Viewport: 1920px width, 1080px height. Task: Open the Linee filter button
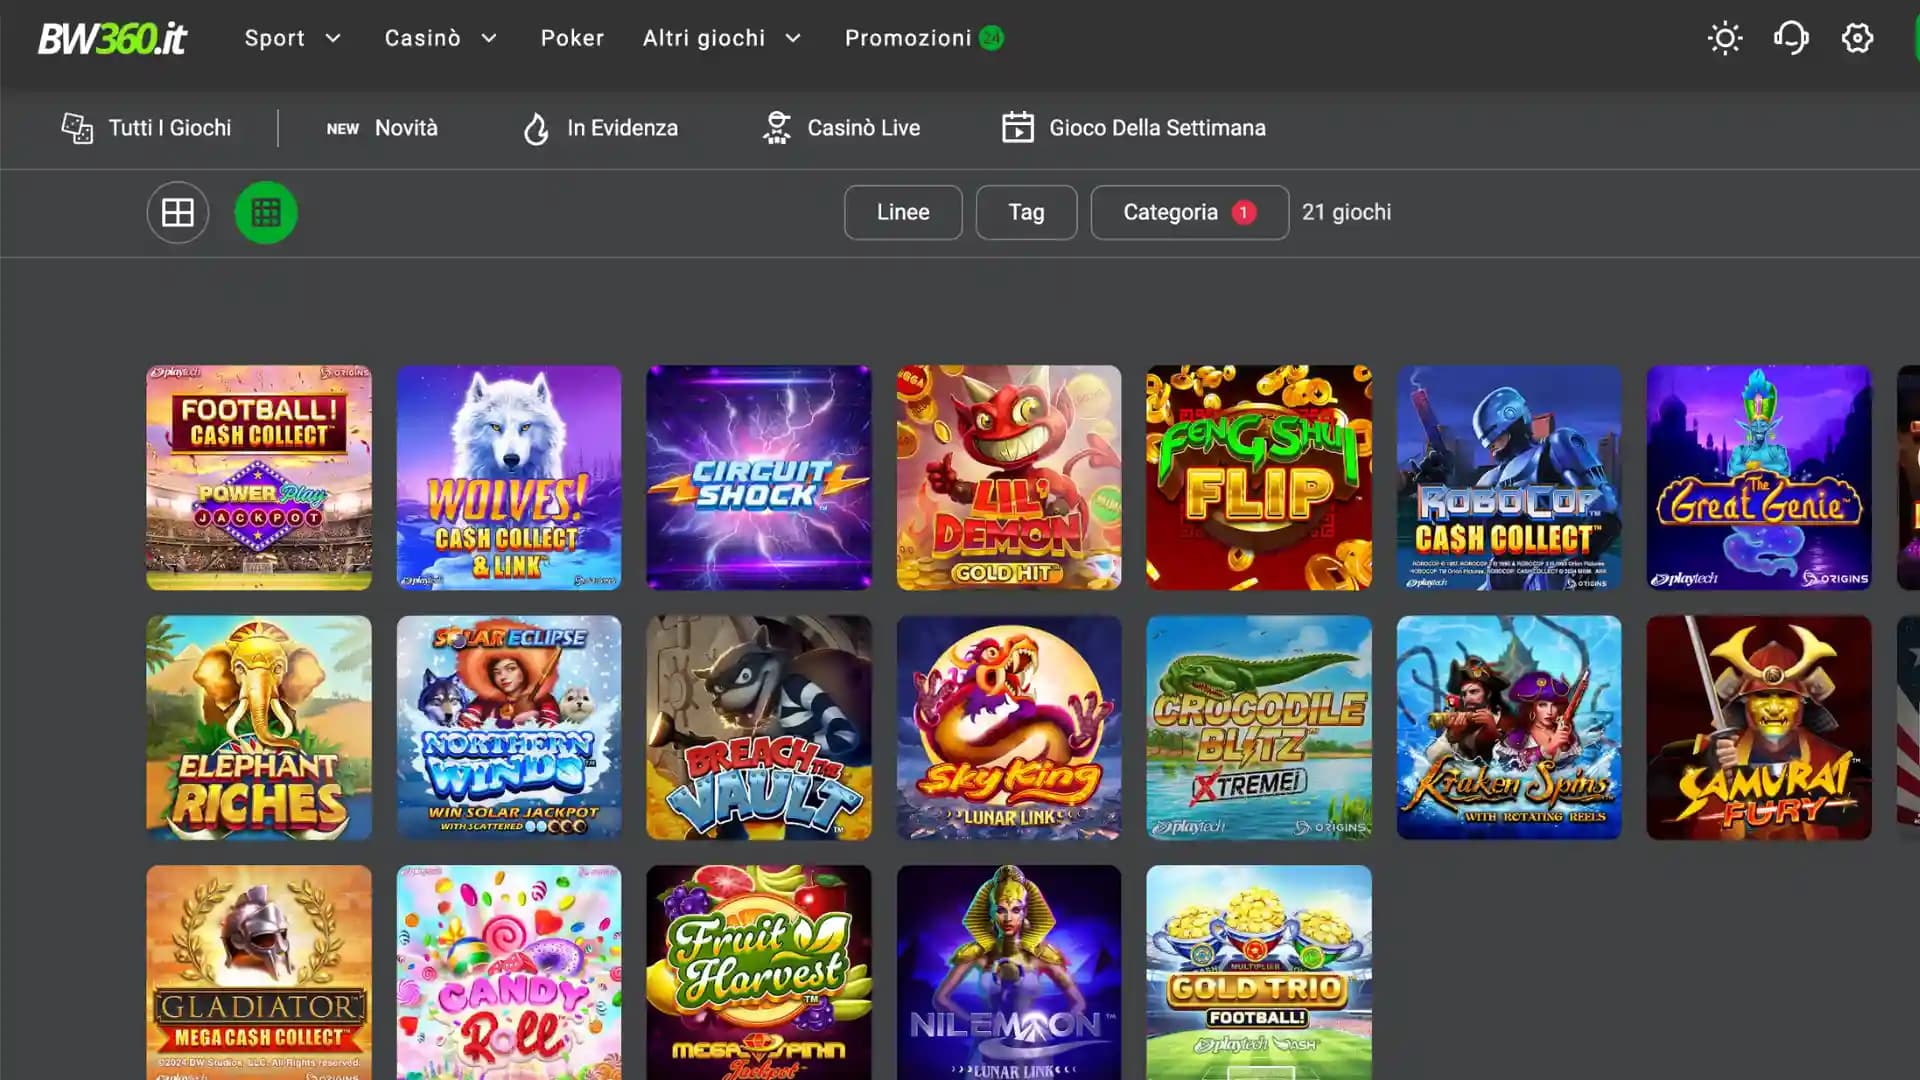tap(902, 212)
